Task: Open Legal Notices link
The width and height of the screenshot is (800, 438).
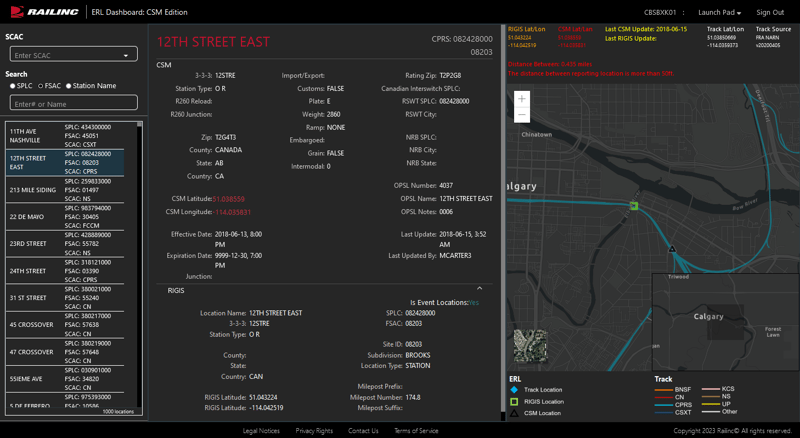Action: (x=261, y=431)
